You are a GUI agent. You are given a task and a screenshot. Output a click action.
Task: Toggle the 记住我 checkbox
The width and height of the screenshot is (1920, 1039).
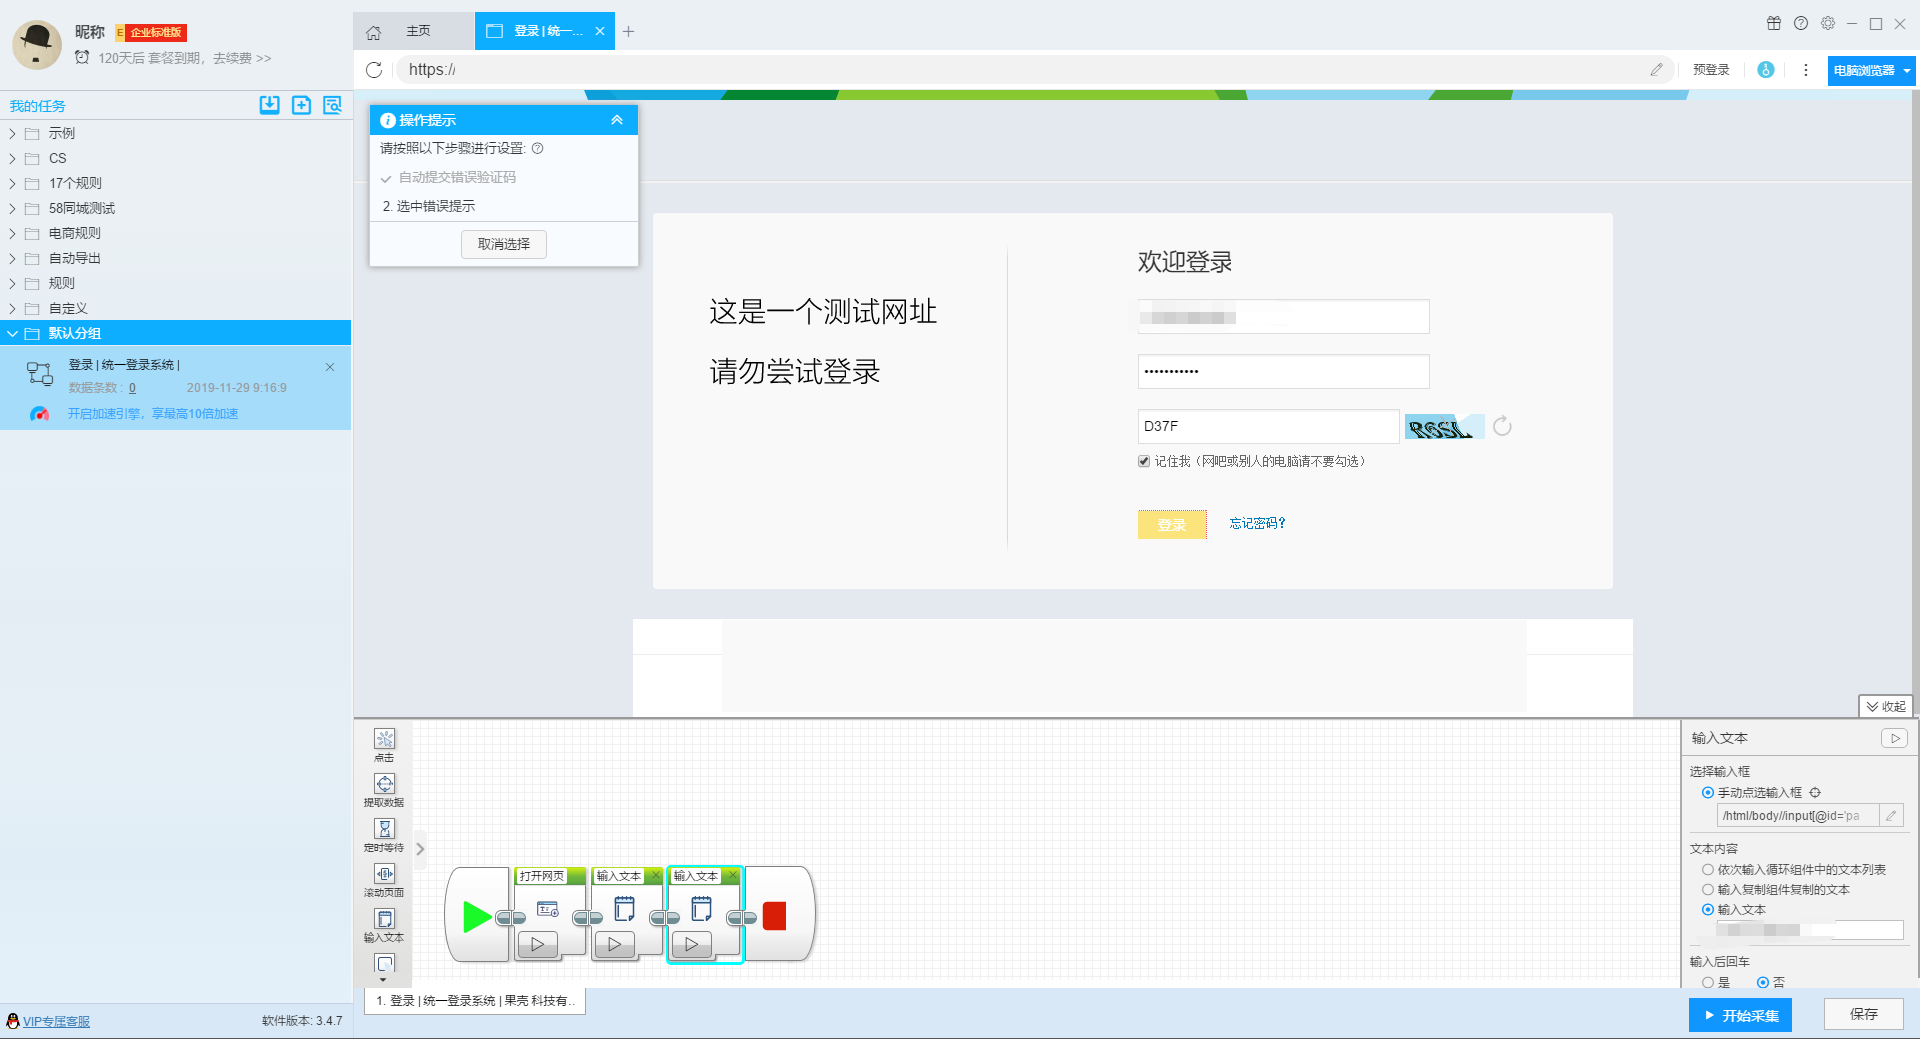click(x=1144, y=461)
